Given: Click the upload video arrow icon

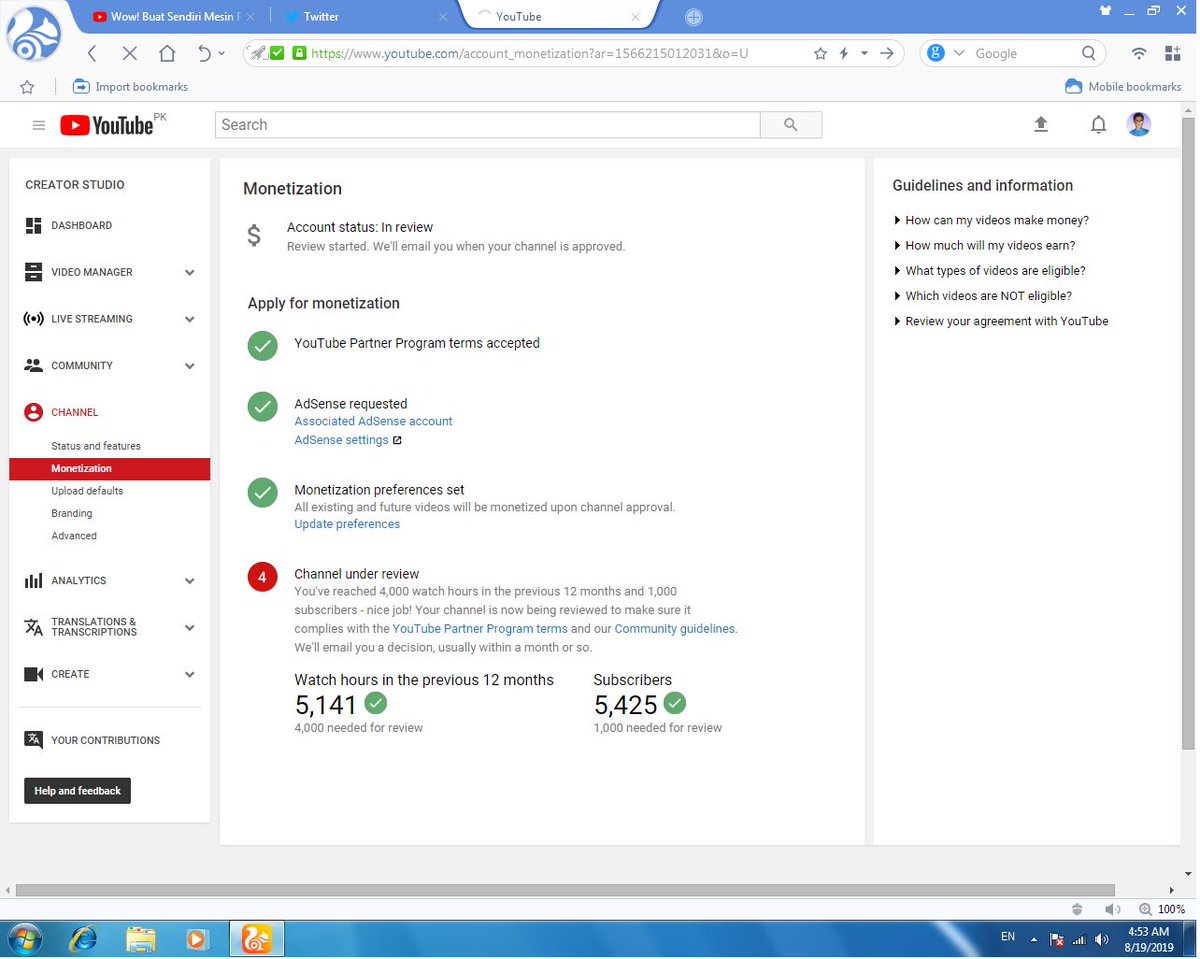Looking at the screenshot, I should click(x=1041, y=124).
